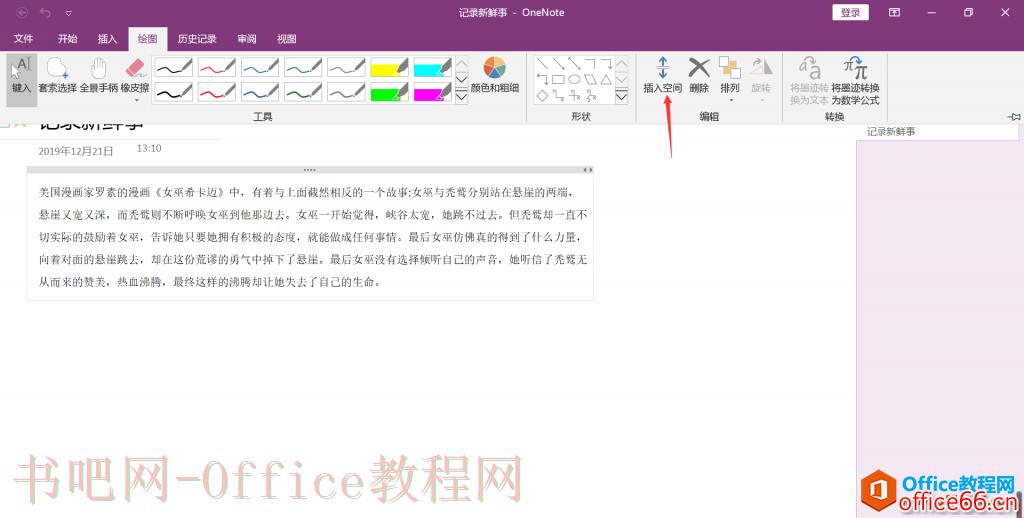This screenshot has width=1024, height=518.
Task: Pick the thick green pen
Action: [x=303, y=91]
